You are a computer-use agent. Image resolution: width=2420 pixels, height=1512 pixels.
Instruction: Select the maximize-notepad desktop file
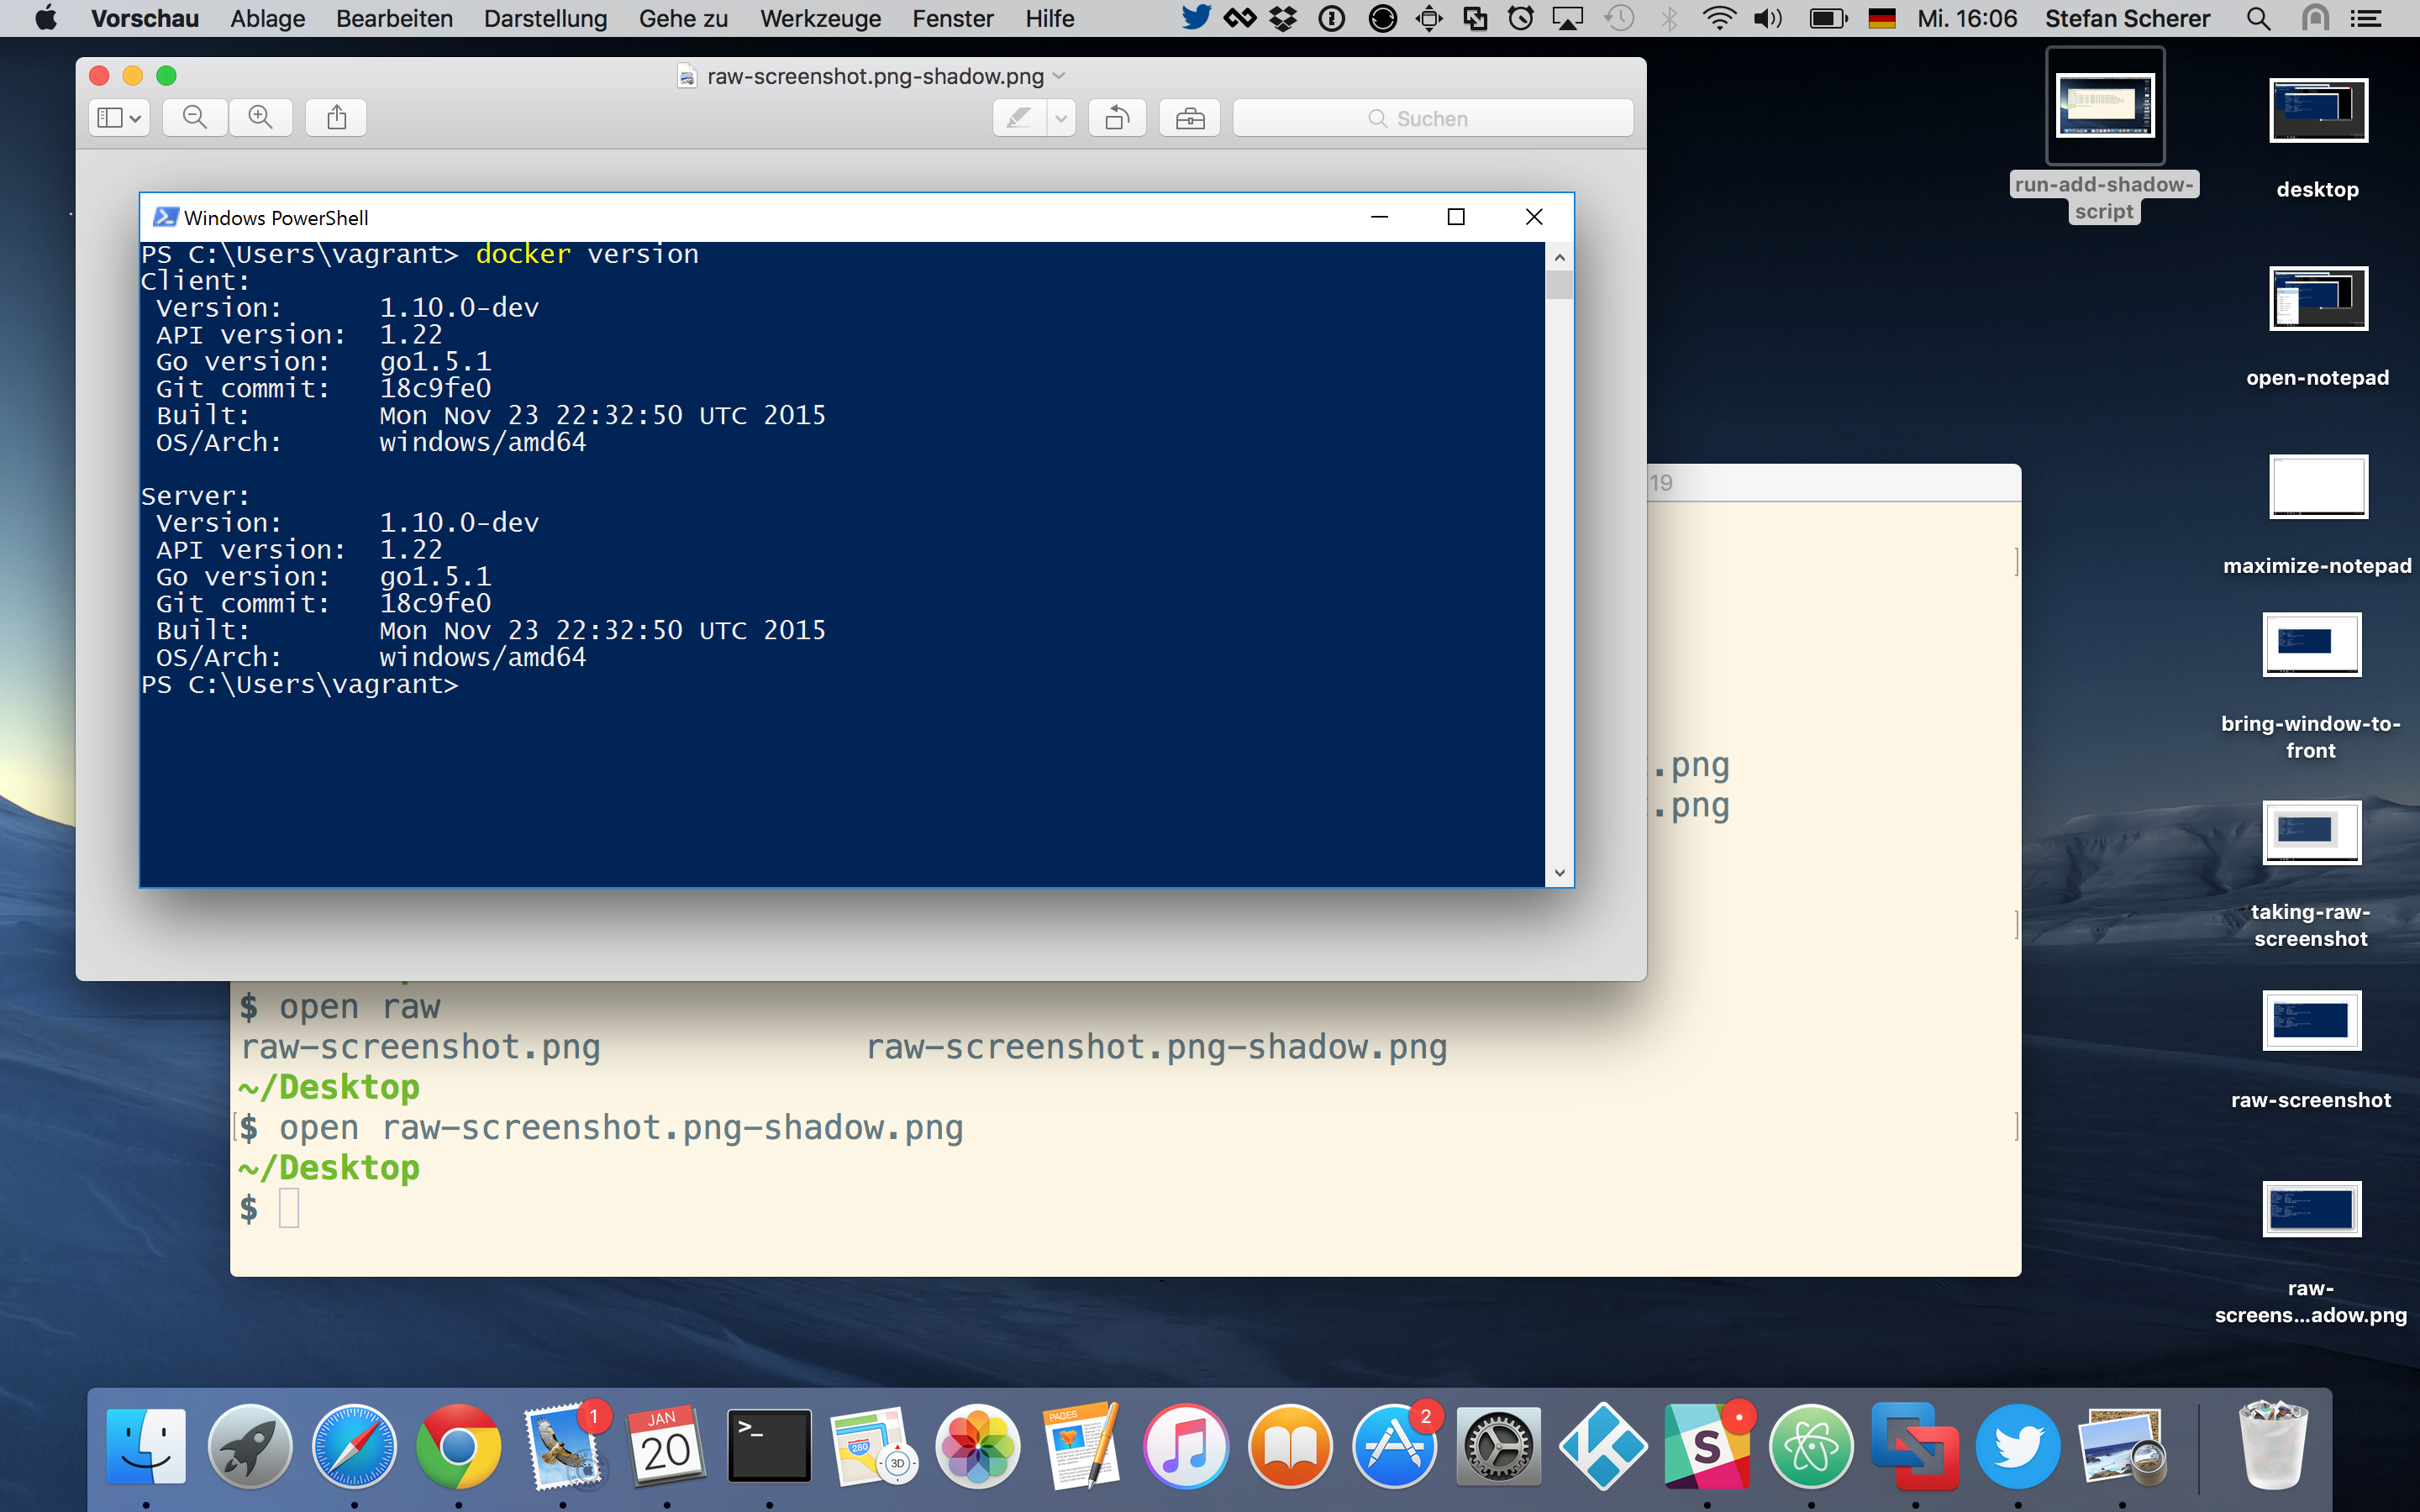tap(2318, 486)
